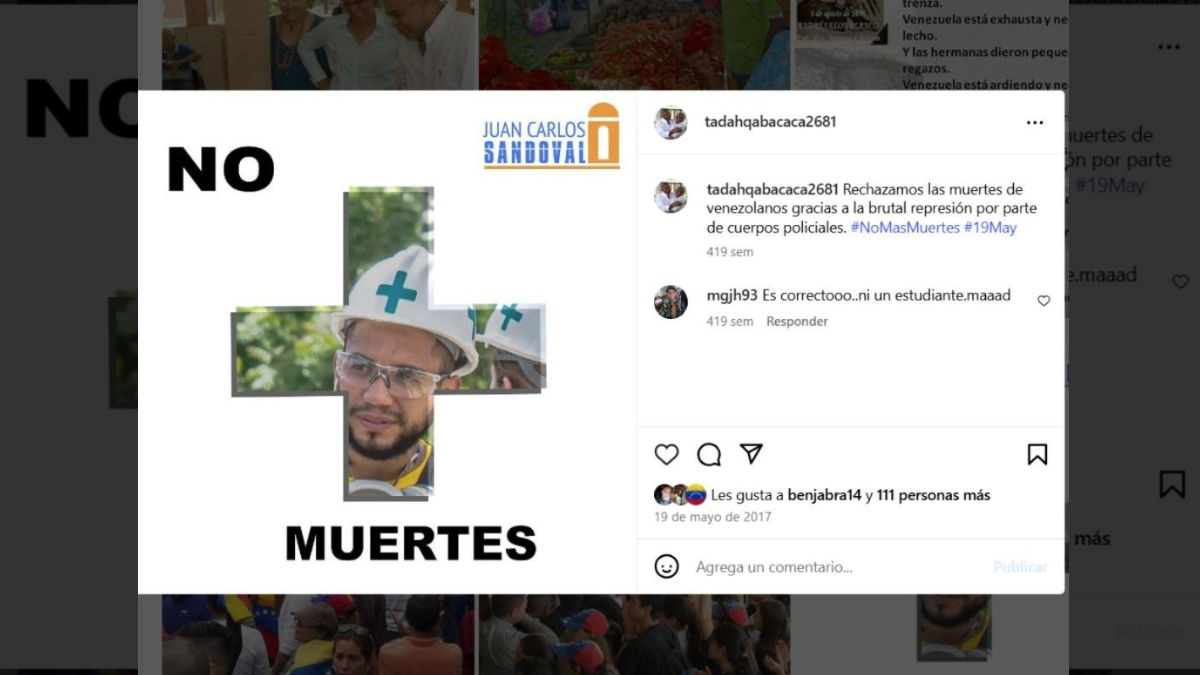1200x675 pixels.
Task: Open tadahqabacaca2681 profile avatar in header
Action: (671, 122)
